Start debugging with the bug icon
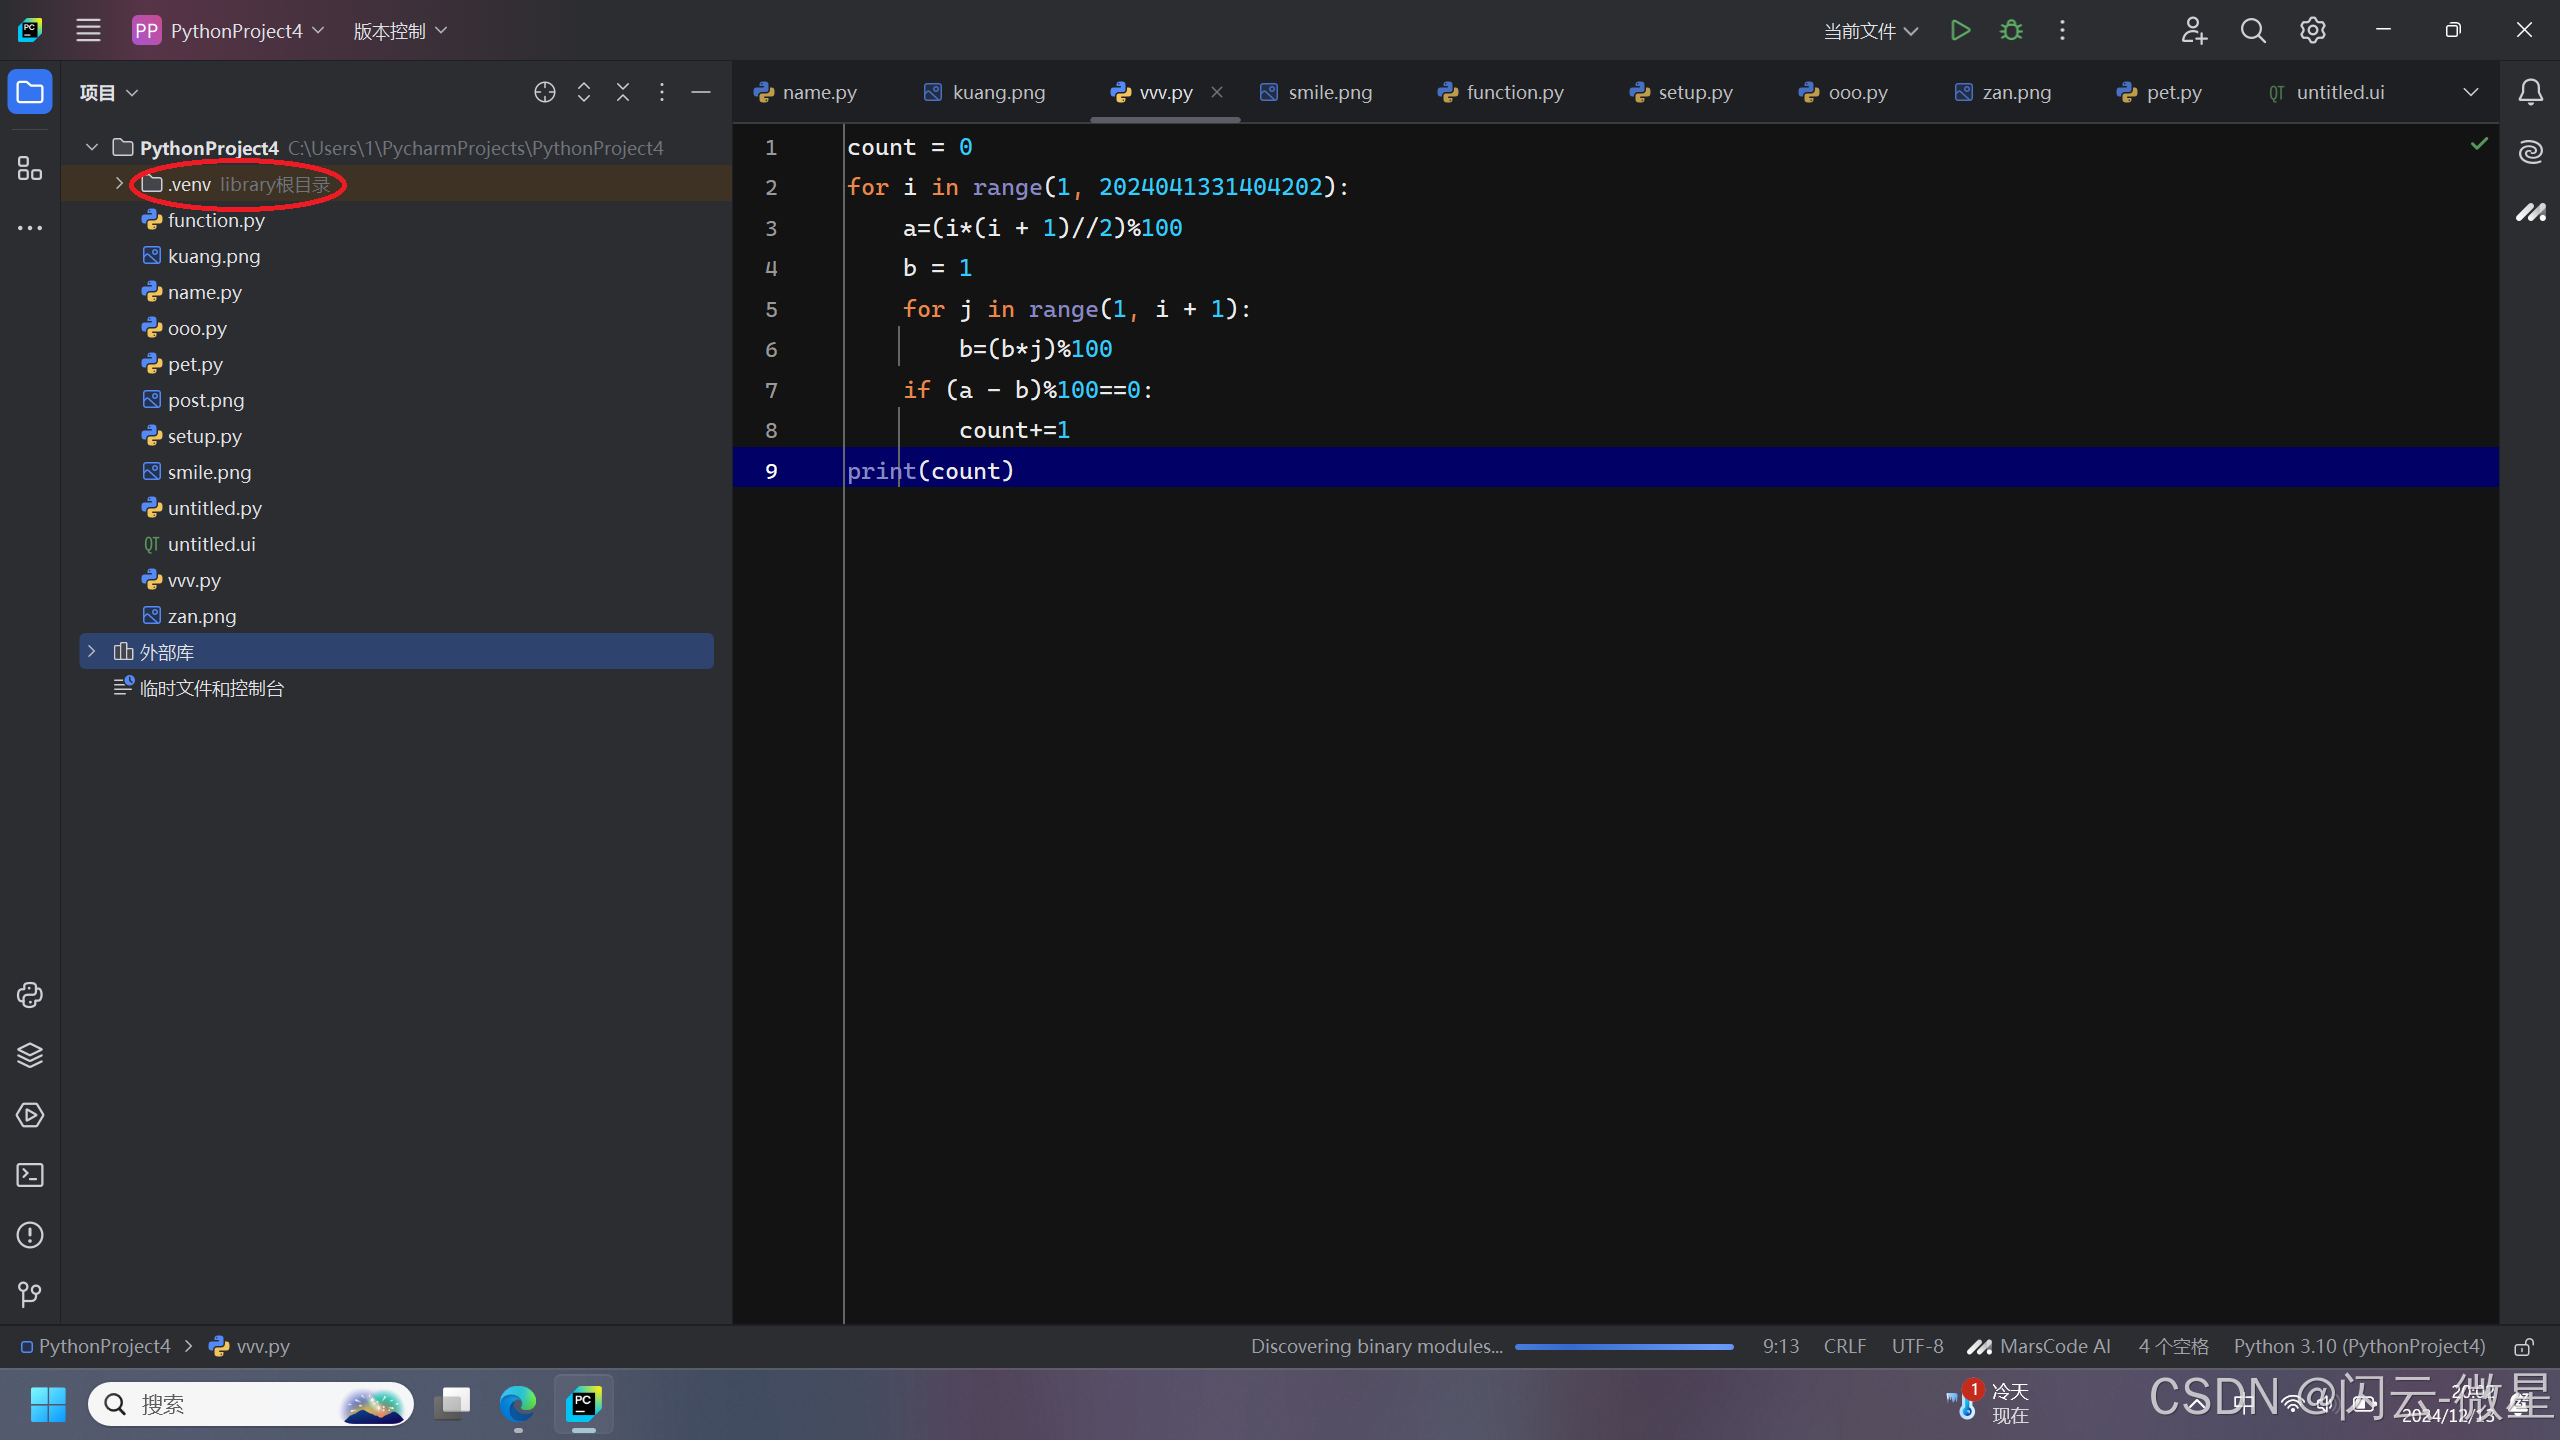This screenshot has width=2560, height=1440. tap(2011, 30)
